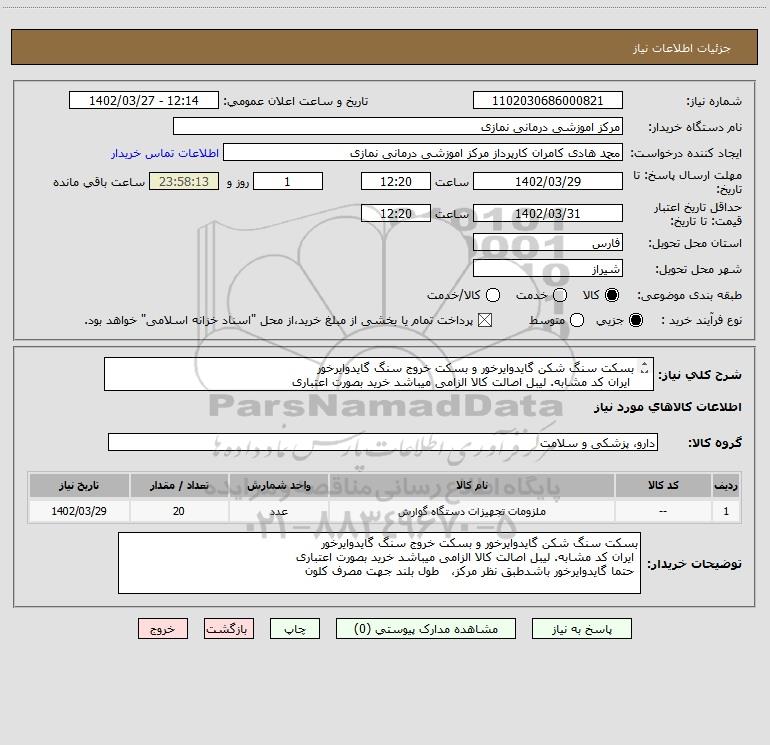
Task: Click the announcement date field 1402/03/27 - 12:14
Action: point(144,100)
